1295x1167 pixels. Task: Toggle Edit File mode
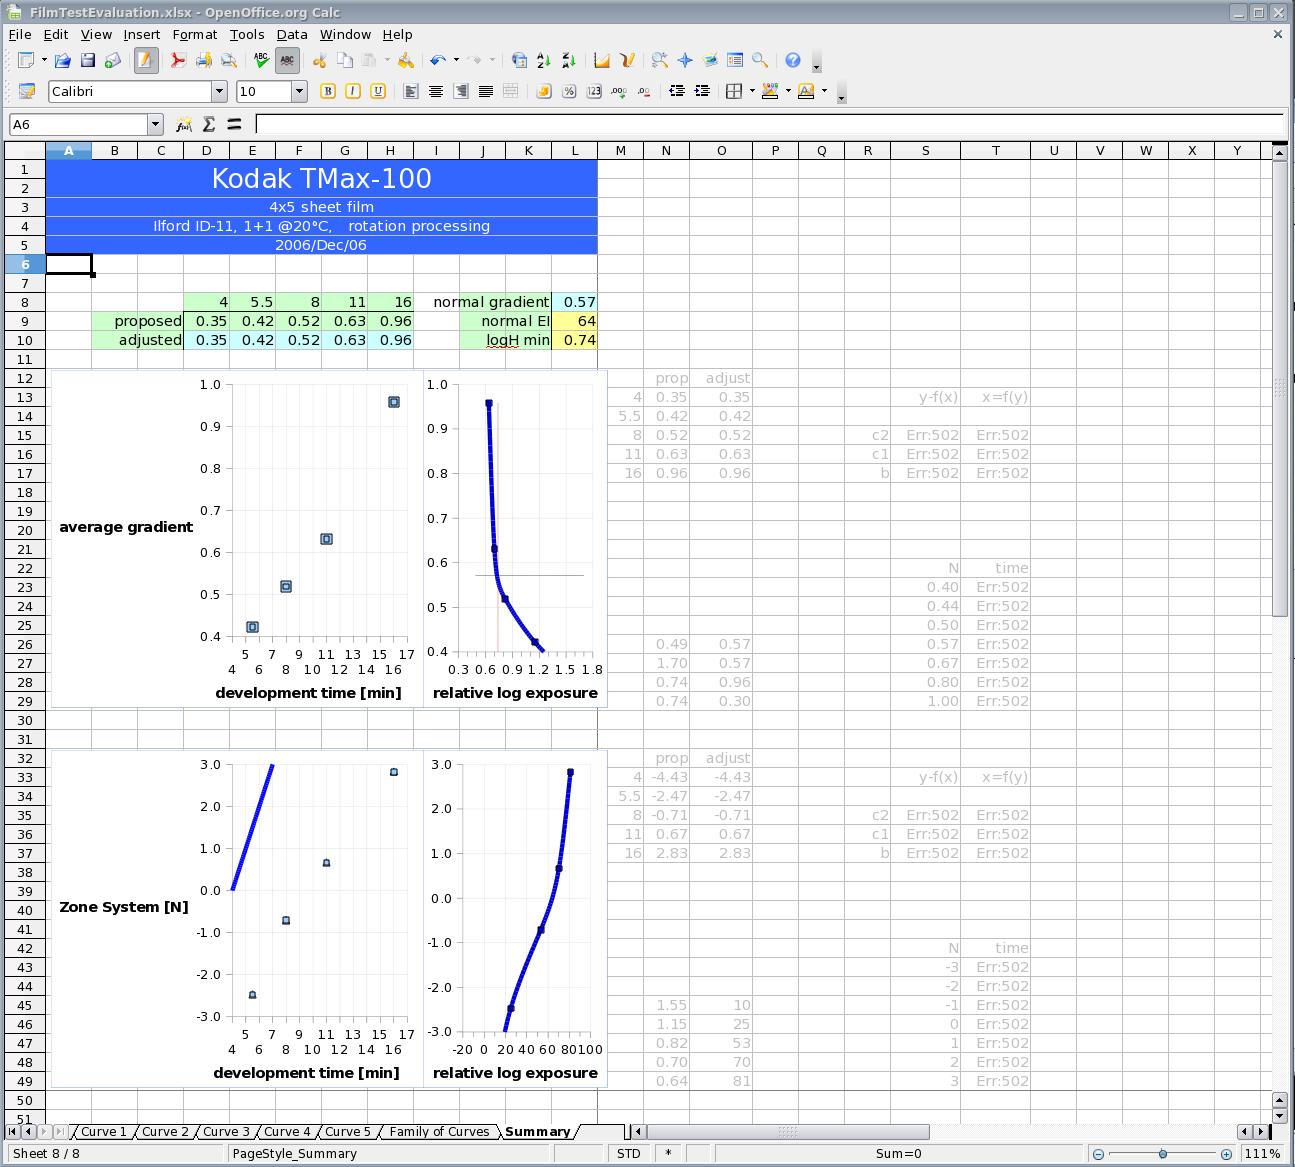pos(146,61)
